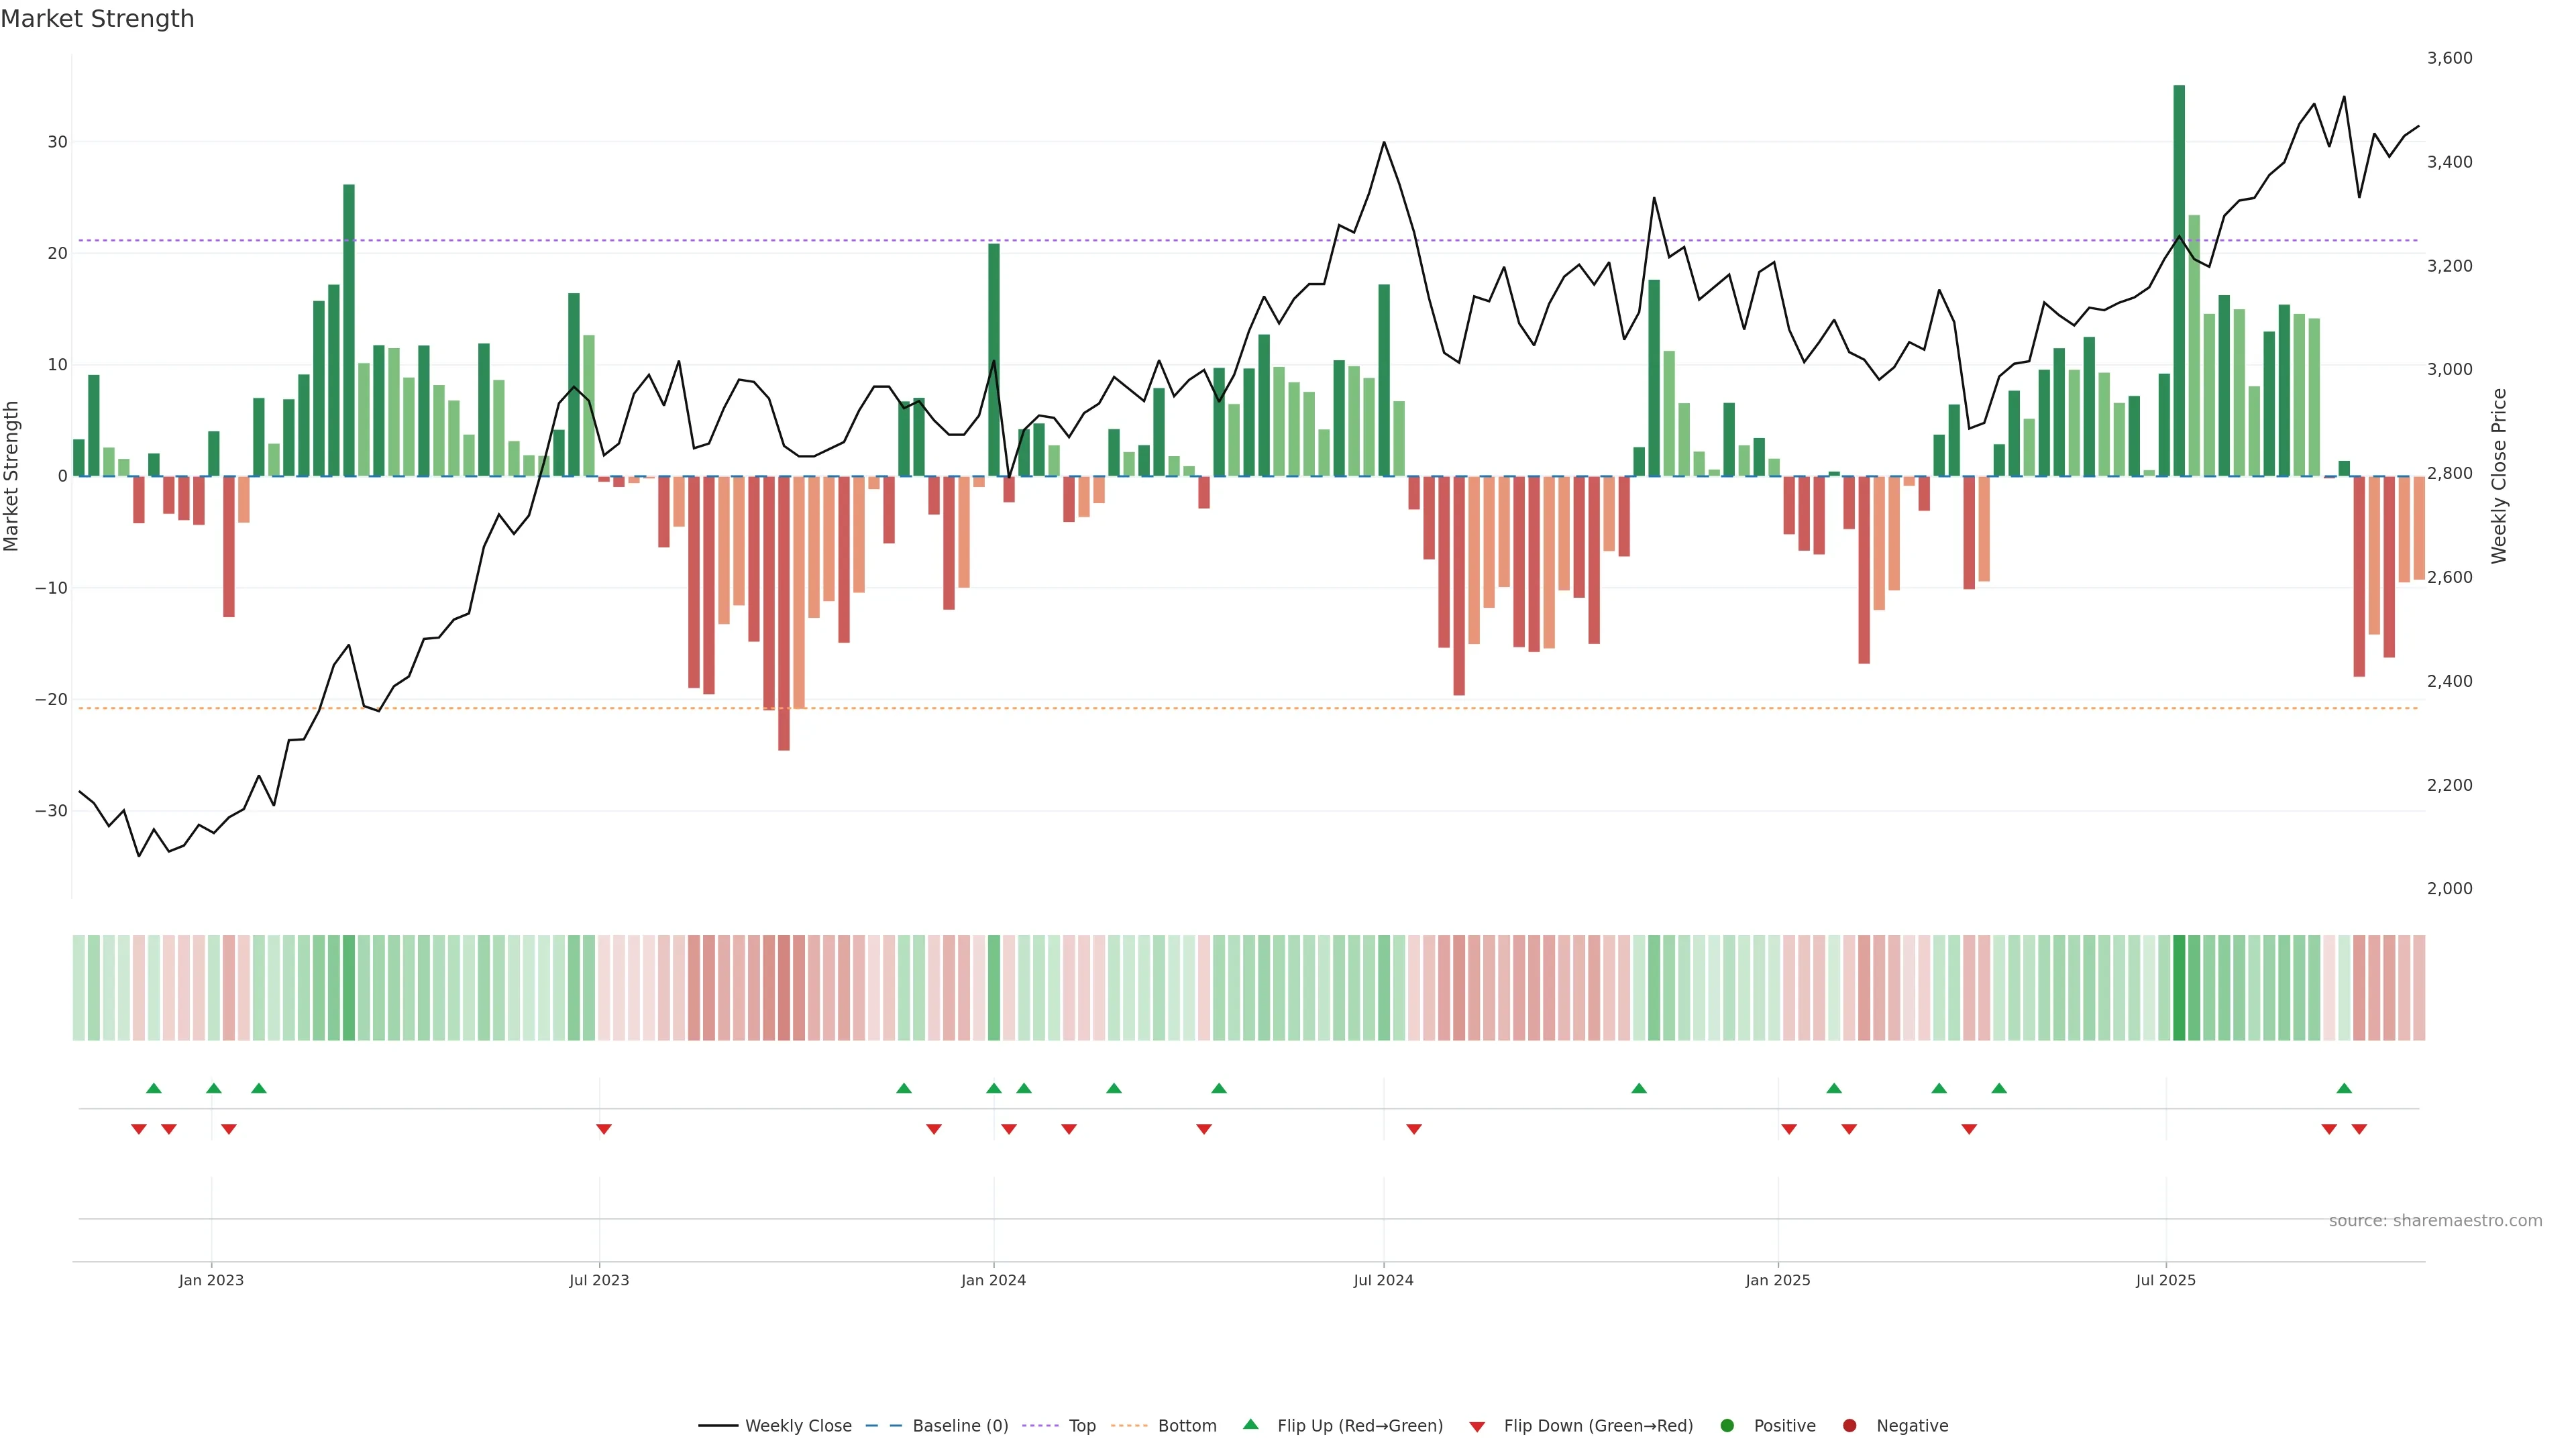Click the rightmost green flip-up triangle marker
Viewport: 2576px width, 1449px height.
[2344, 1088]
